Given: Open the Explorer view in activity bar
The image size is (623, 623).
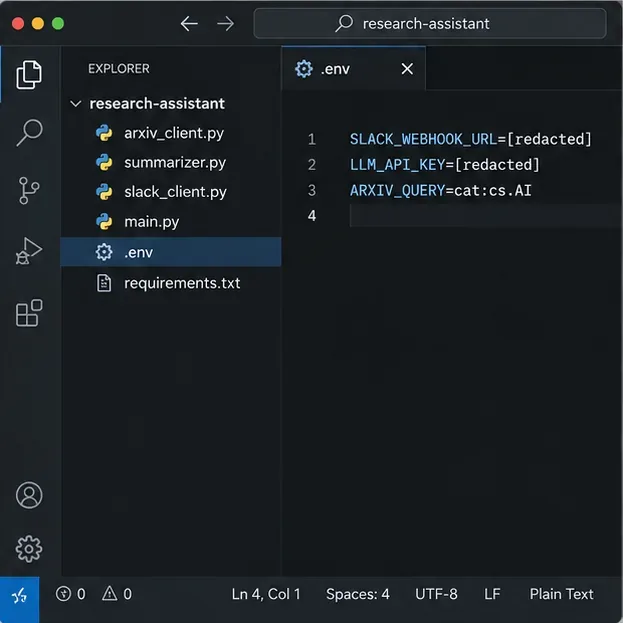Looking at the screenshot, I should pyautogui.click(x=29, y=75).
